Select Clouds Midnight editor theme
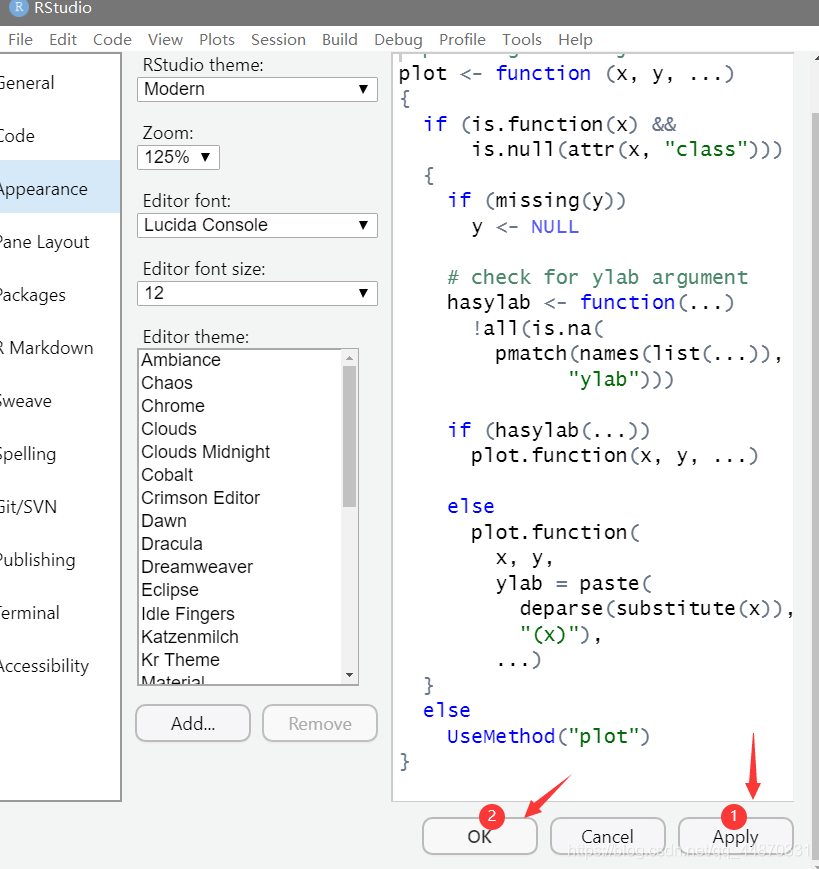 [240, 452]
